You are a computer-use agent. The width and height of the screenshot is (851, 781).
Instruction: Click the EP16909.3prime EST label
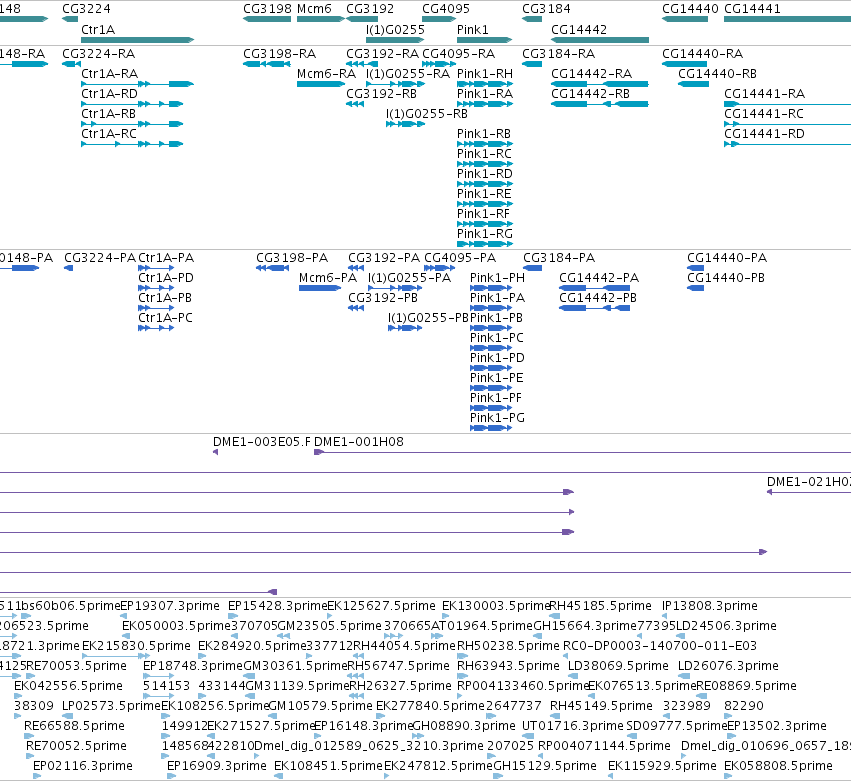pyautogui.click(x=217, y=766)
